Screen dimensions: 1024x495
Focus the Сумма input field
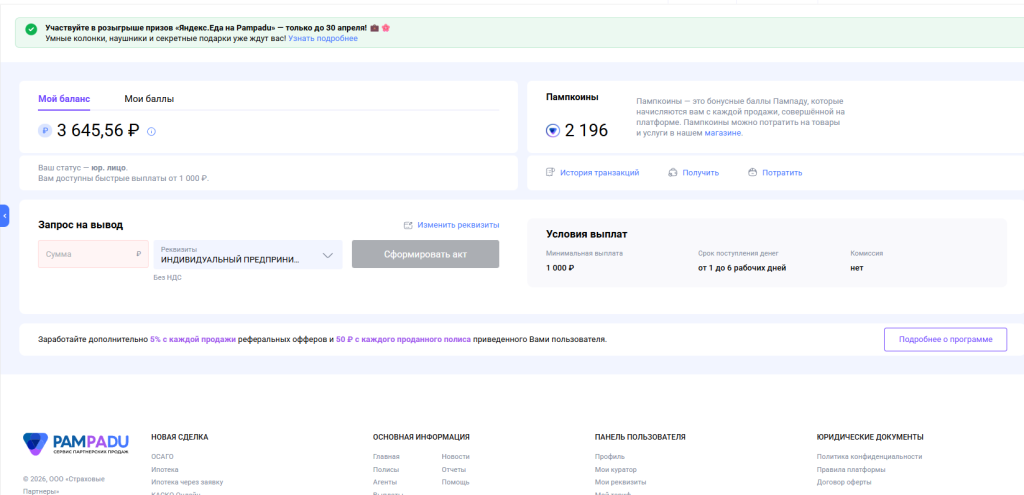pyautogui.click(x=93, y=254)
